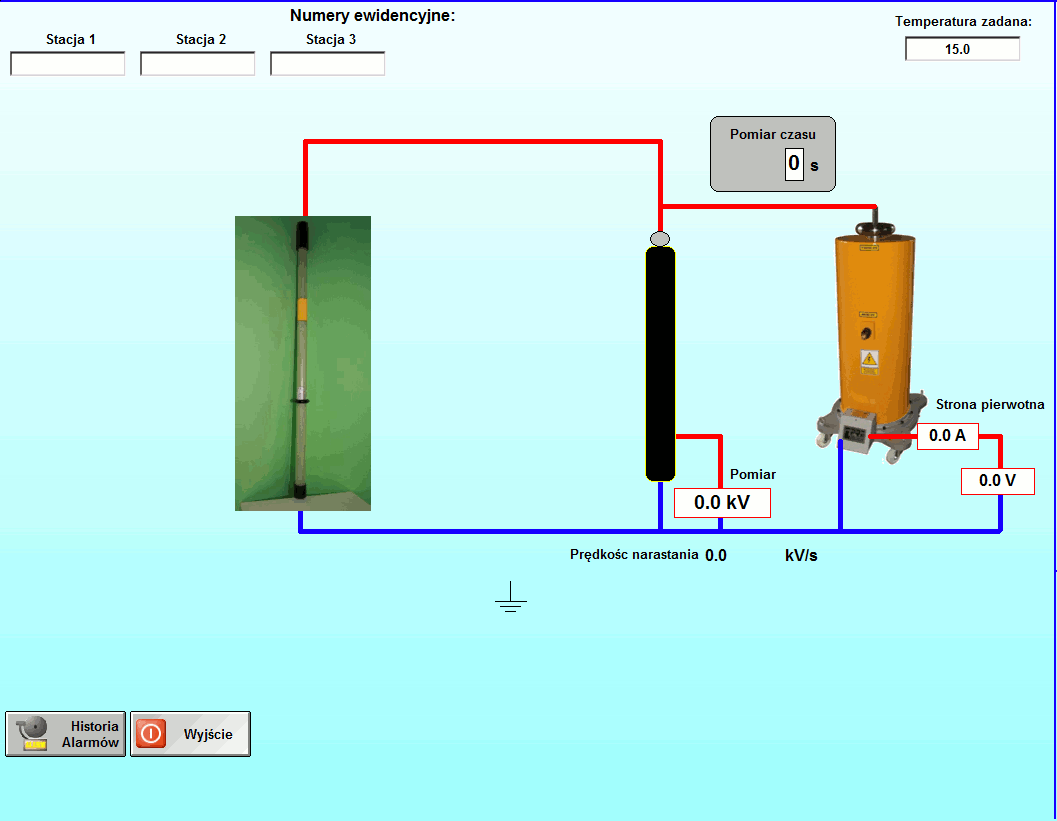The height and width of the screenshot is (821, 1057).
Task: Click the Temperatura zadana label
Action: (963, 22)
